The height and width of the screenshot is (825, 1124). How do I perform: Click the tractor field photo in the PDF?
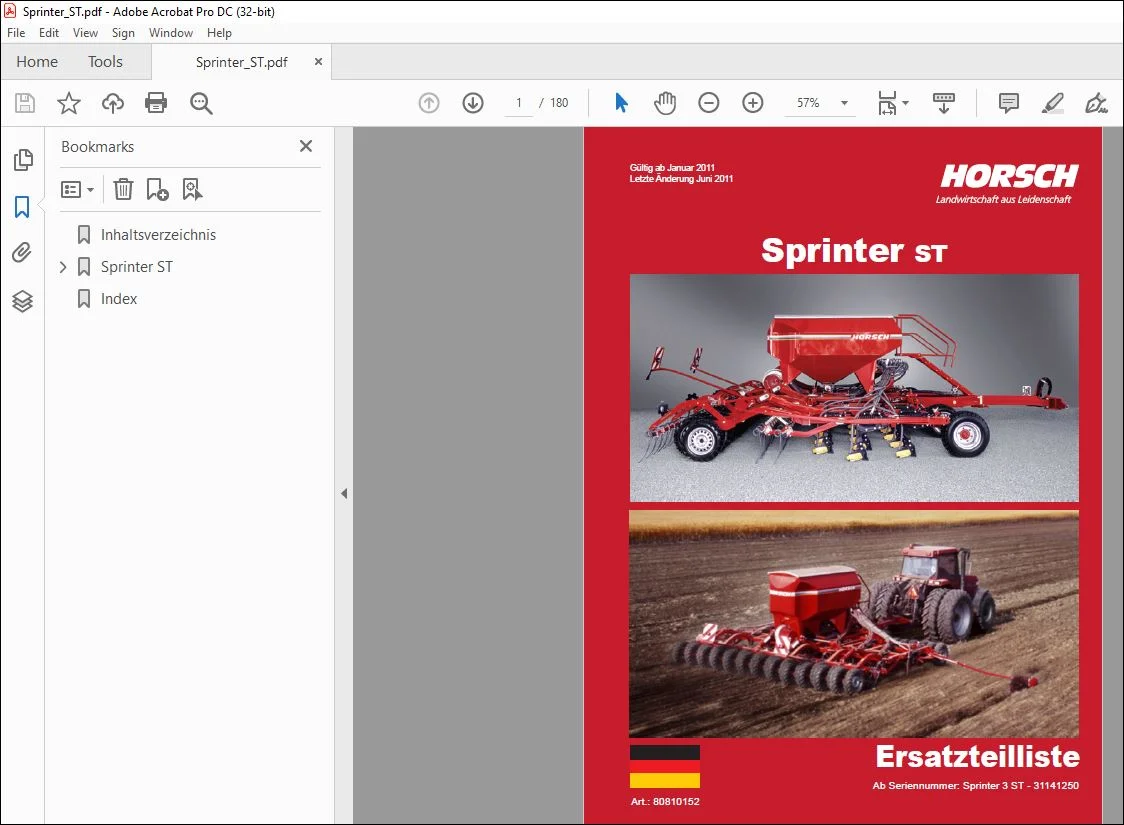pos(854,624)
